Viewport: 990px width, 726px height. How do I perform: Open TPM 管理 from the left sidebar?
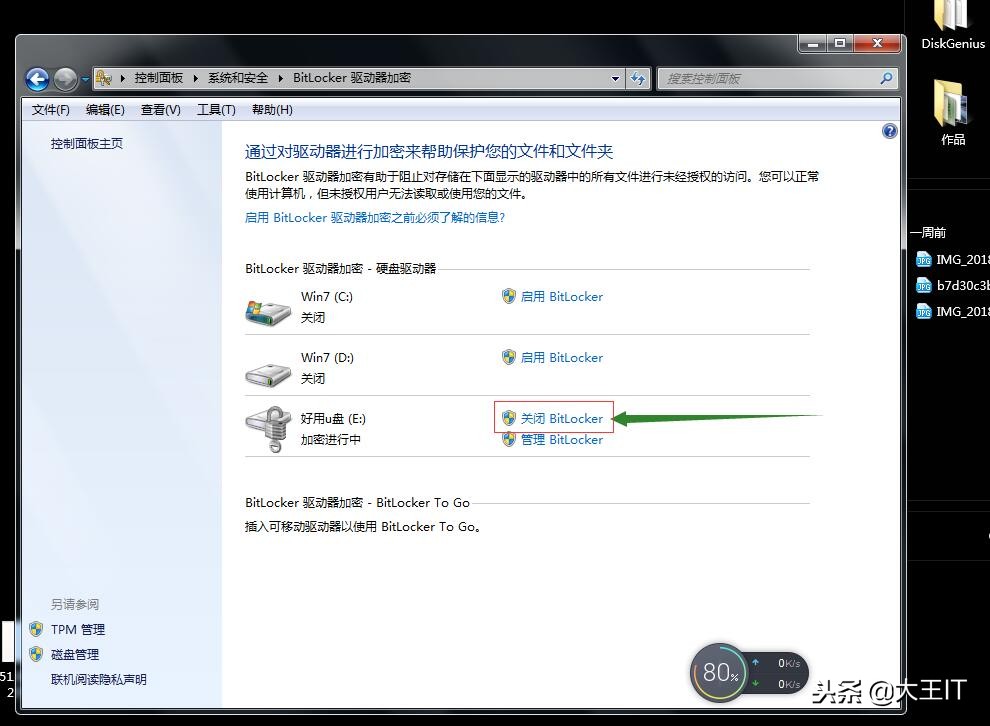pos(76,629)
